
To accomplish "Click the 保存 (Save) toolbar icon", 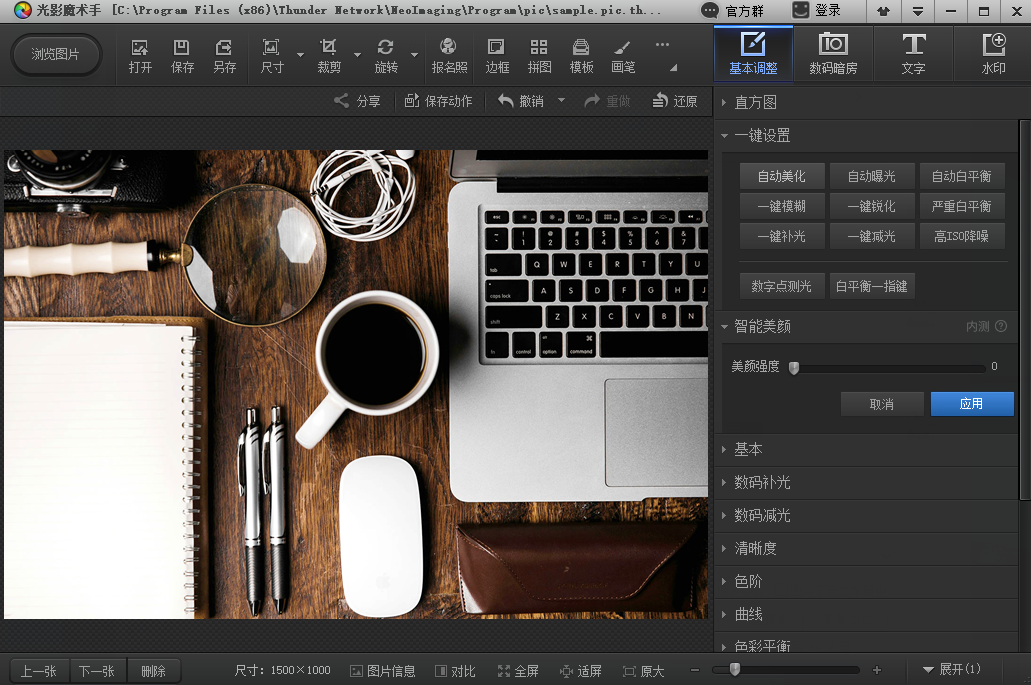I will tap(182, 56).
